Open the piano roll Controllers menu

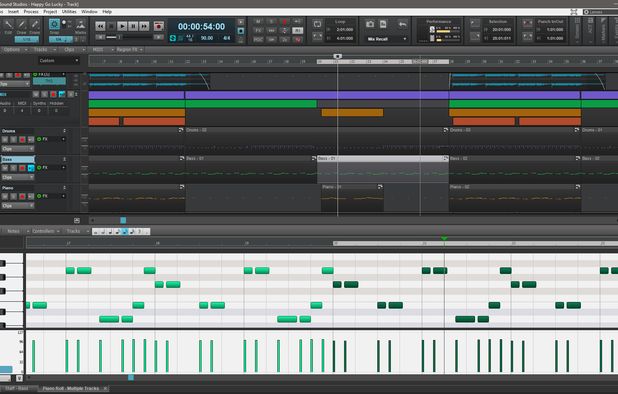(x=43, y=231)
